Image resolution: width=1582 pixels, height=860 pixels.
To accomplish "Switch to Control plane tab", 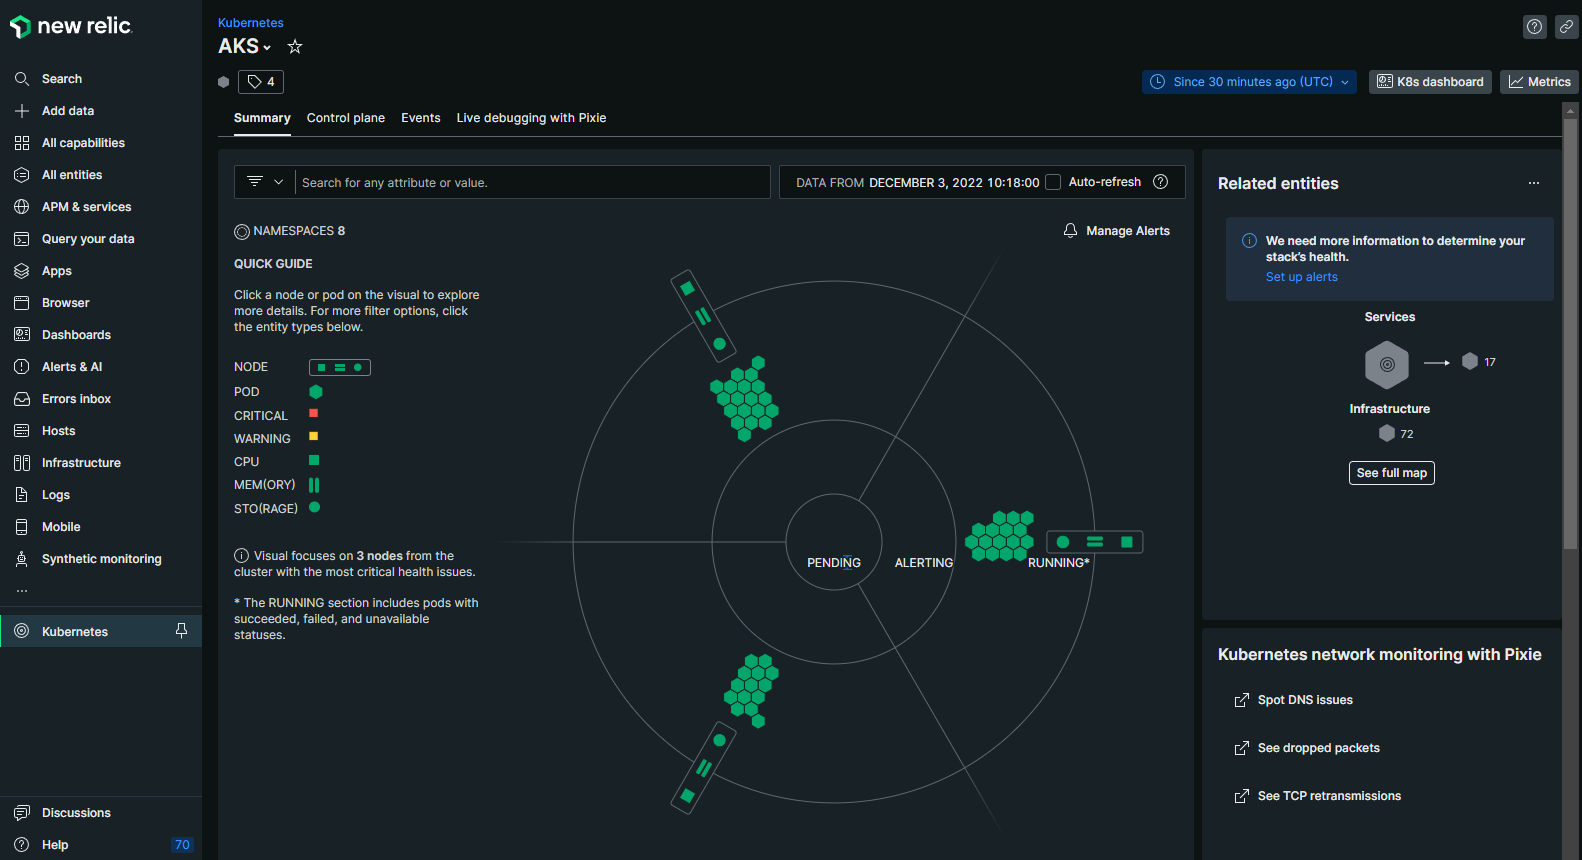I will pos(346,118).
